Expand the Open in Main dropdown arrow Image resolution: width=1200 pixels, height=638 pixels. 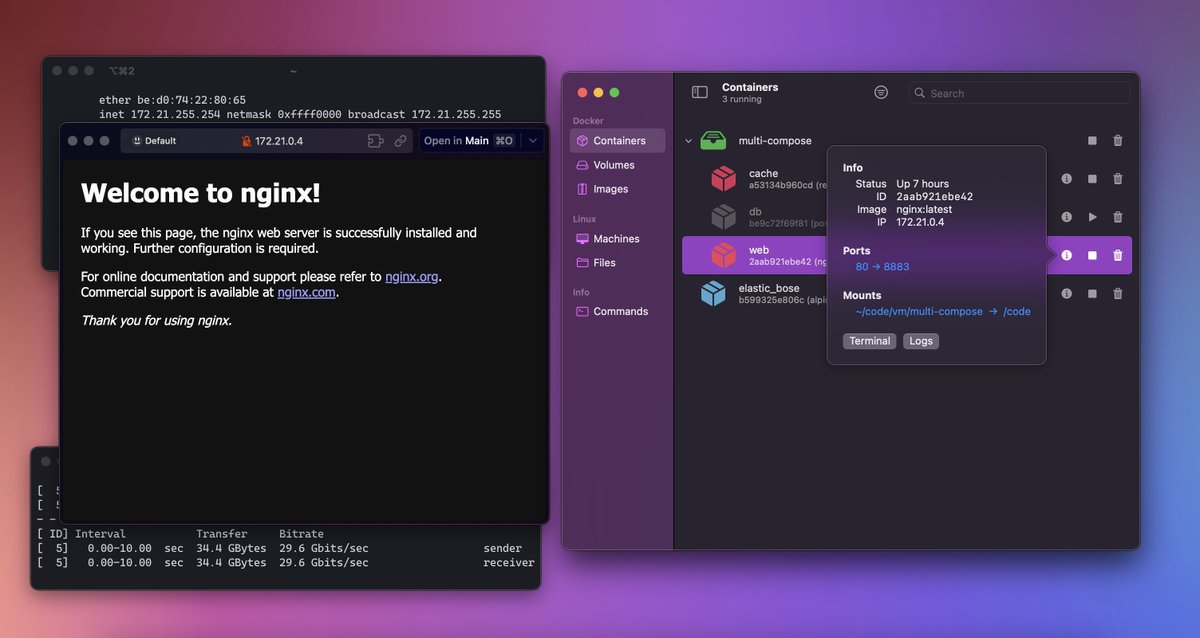pyautogui.click(x=533, y=141)
